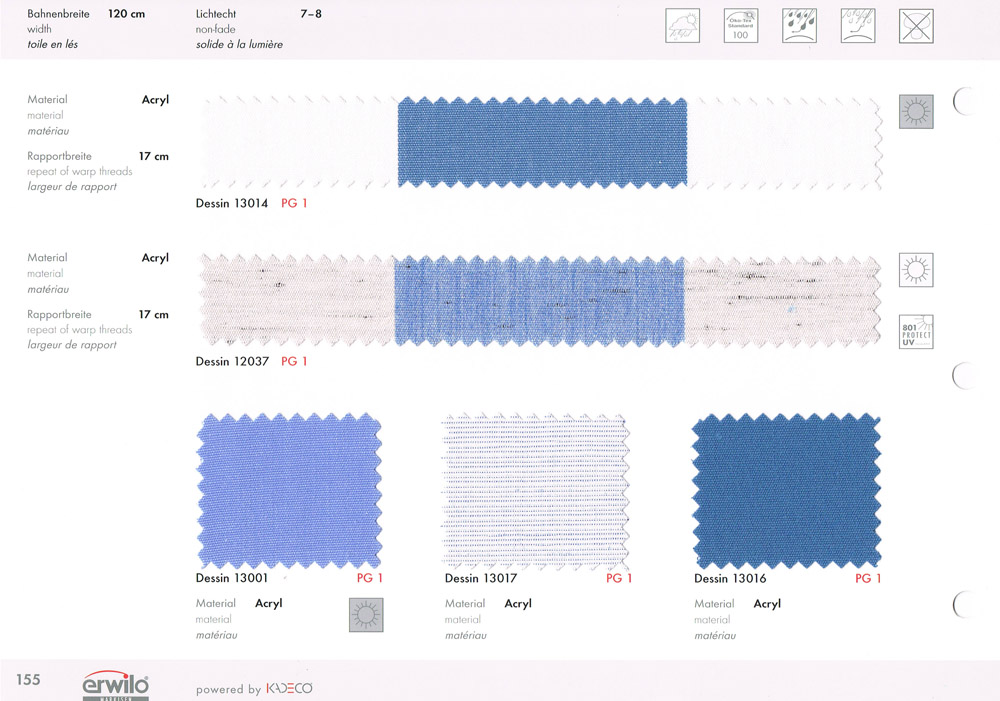Click 'Rapportbreite' in the Dessin 12037 row
This screenshot has height=701, width=1000.
(x=59, y=314)
